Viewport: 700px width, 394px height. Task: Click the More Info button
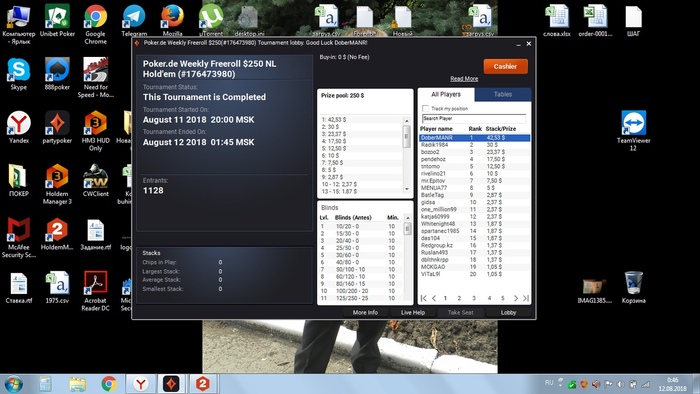coord(365,313)
